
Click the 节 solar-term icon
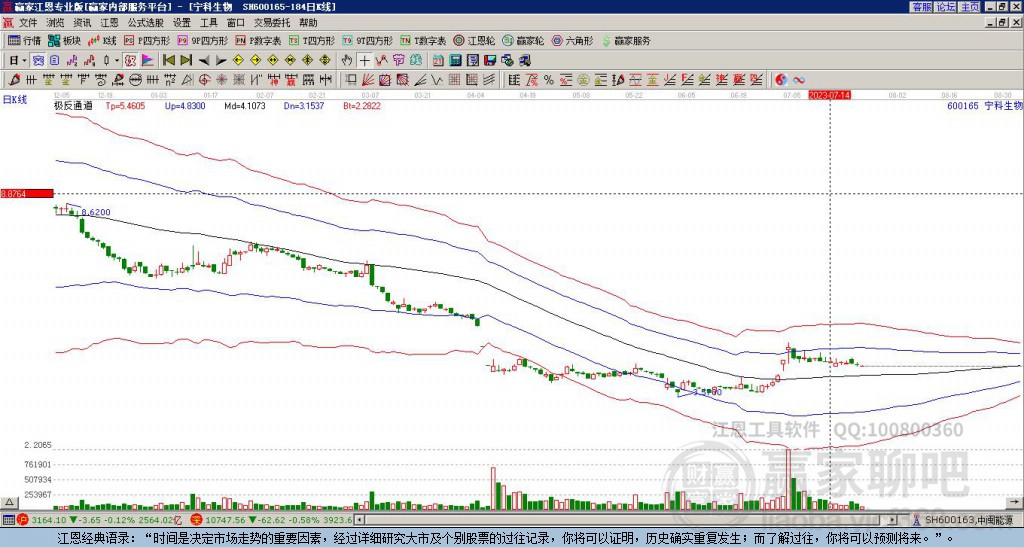tap(398, 60)
